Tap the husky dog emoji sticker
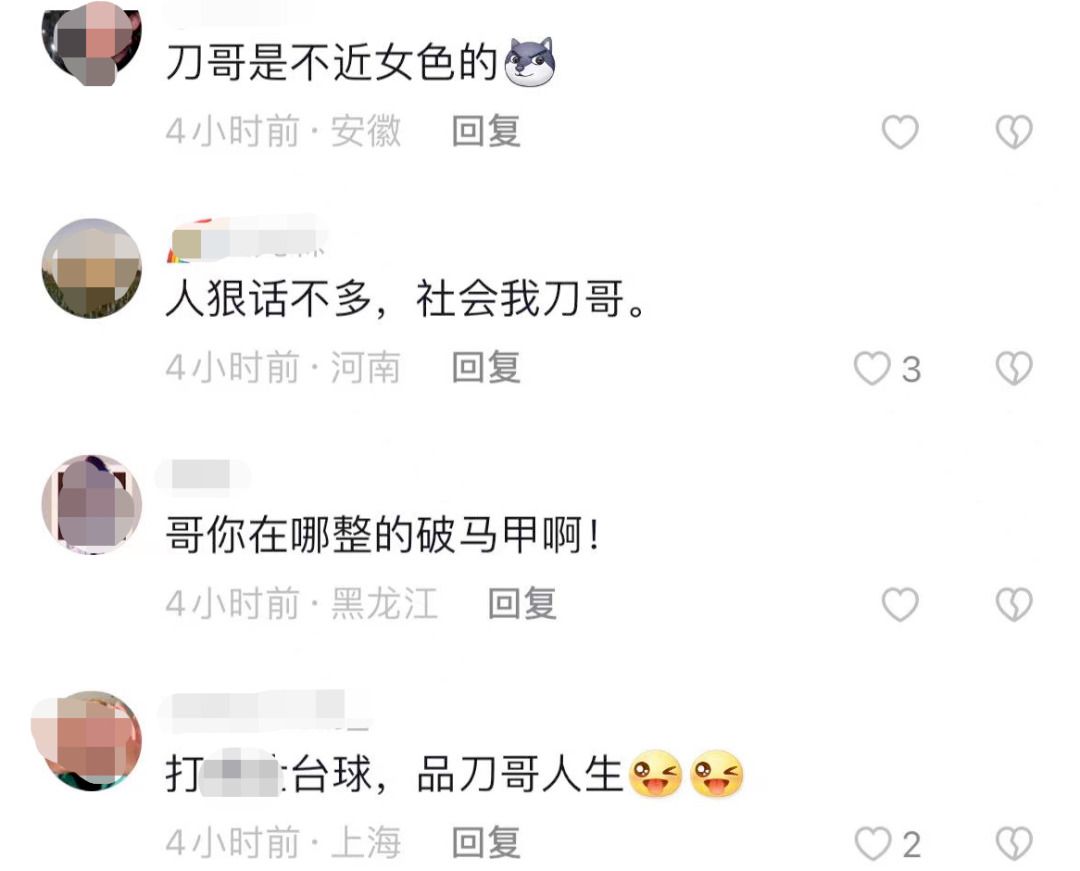1080x871 pixels. tap(530, 62)
